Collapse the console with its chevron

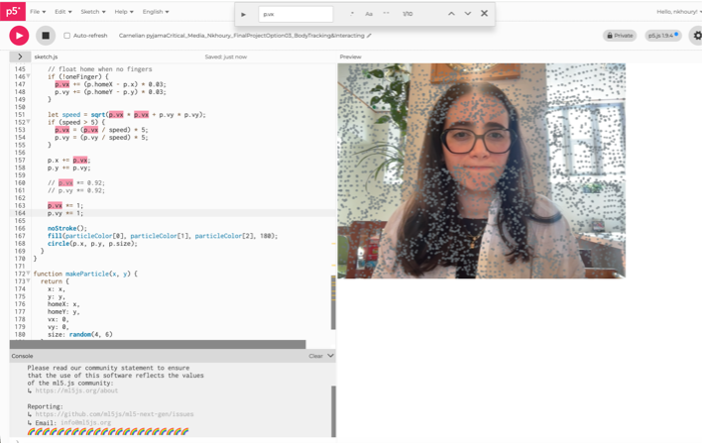tap(330, 356)
